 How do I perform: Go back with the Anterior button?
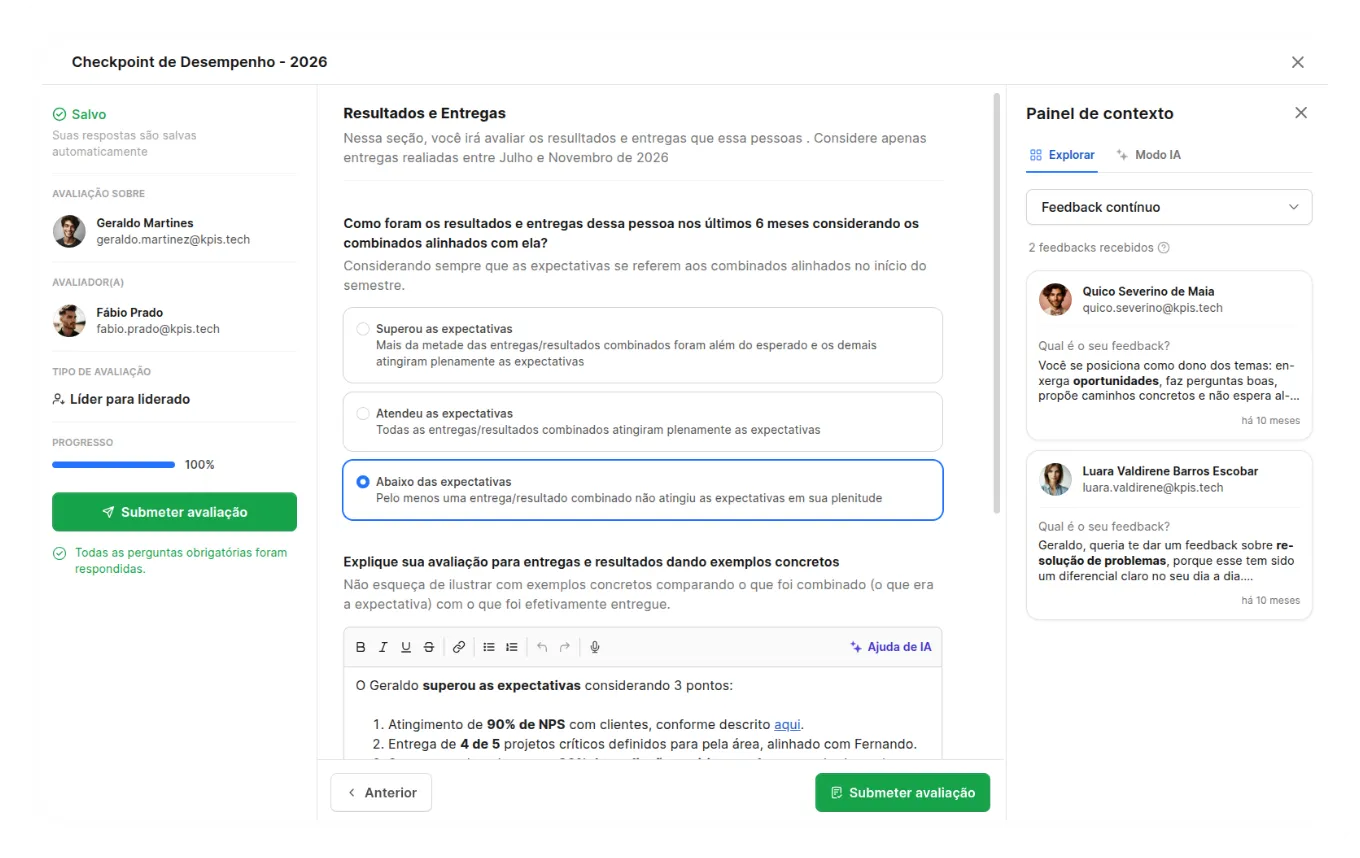coord(381,793)
